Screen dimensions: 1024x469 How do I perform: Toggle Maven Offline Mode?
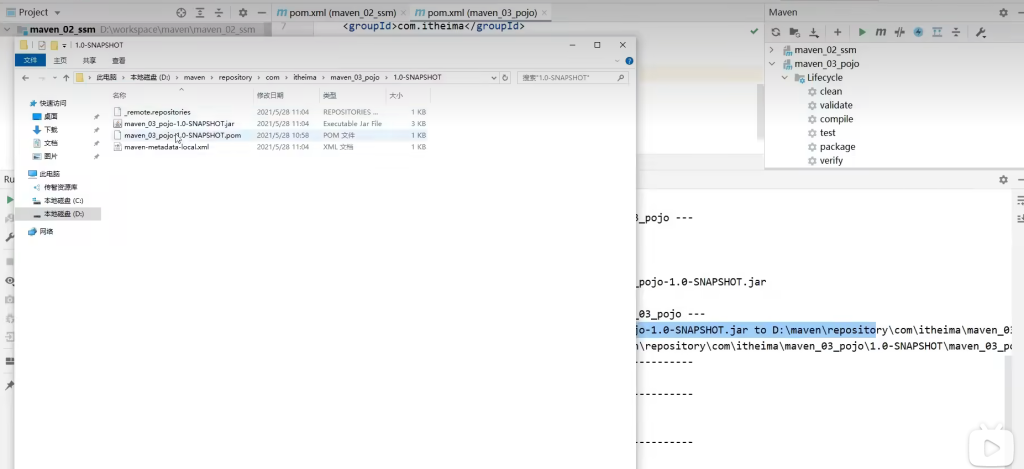[899, 32]
